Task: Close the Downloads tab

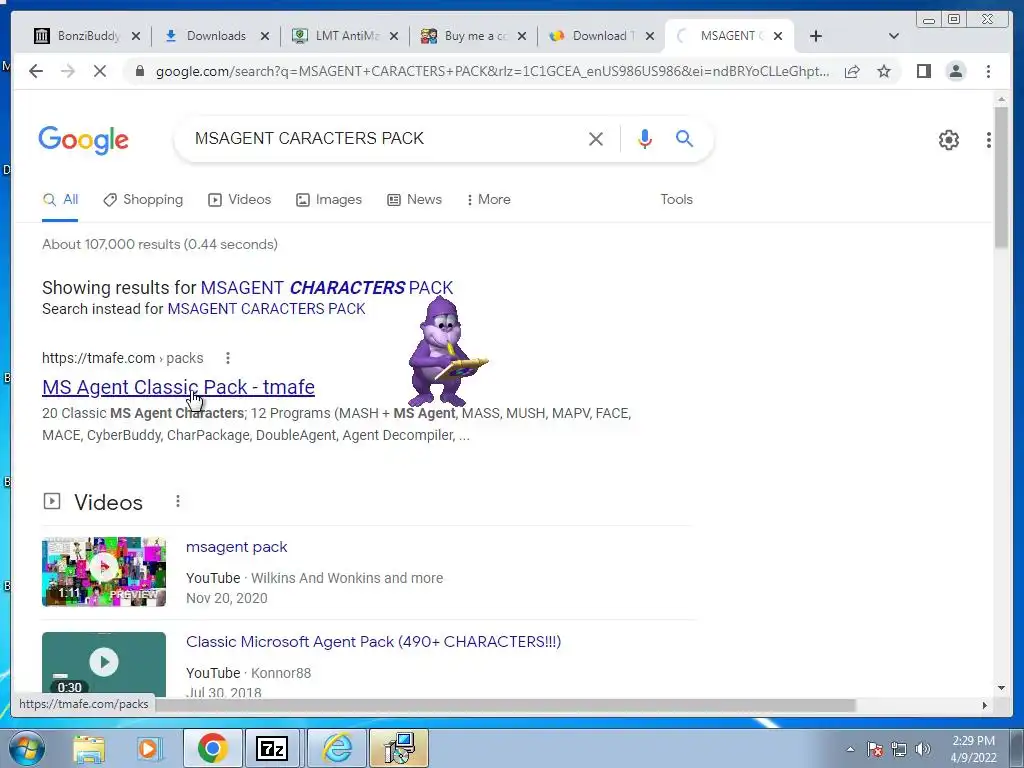Action: [x=264, y=36]
